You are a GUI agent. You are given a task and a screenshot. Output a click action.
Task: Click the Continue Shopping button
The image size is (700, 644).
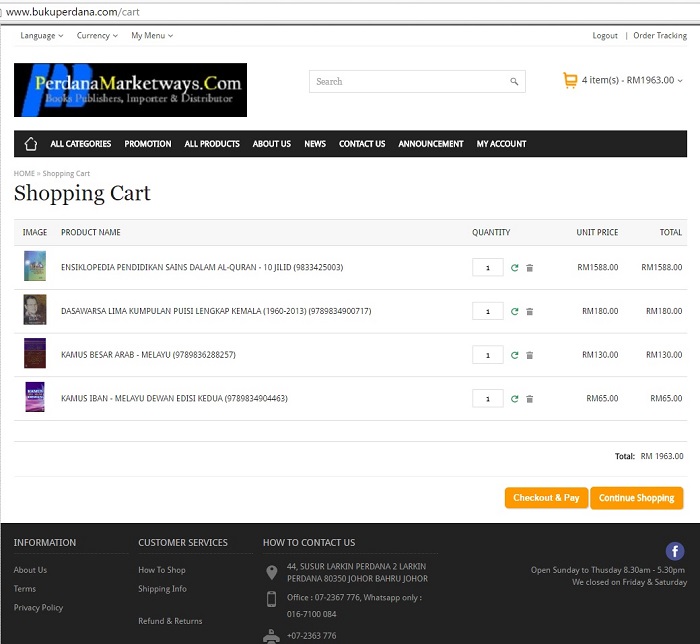637,498
